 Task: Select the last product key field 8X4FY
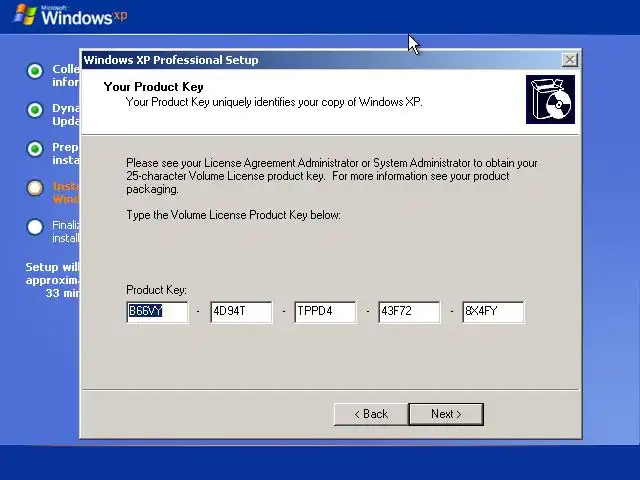pyautogui.click(x=493, y=312)
